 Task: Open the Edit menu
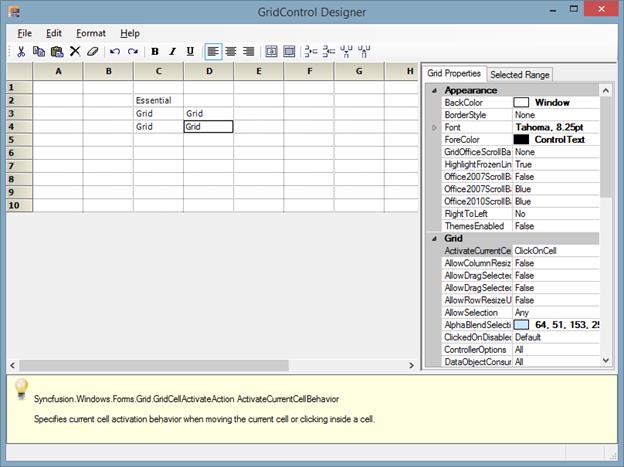(54, 33)
